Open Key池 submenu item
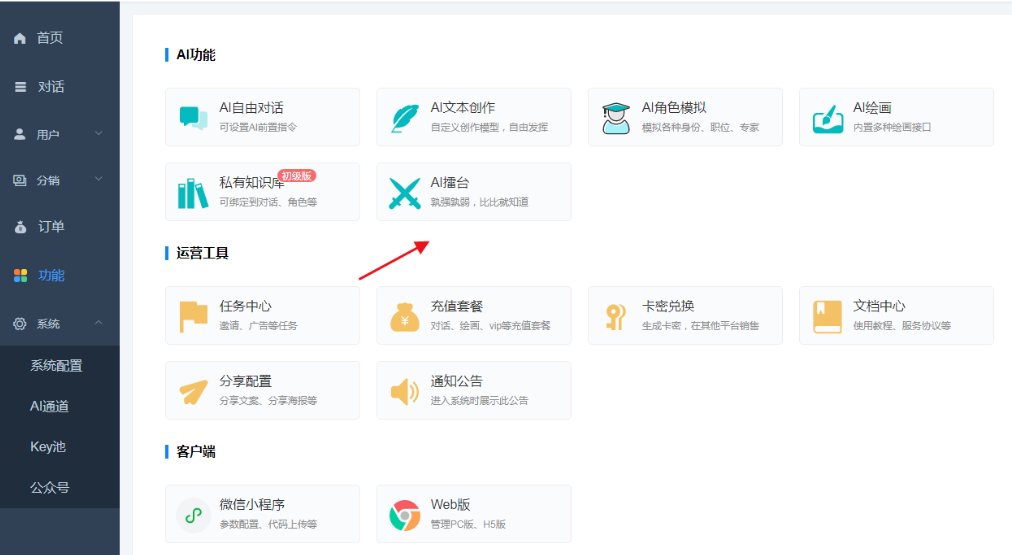This screenshot has width=1012, height=555. tap(48, 447)
